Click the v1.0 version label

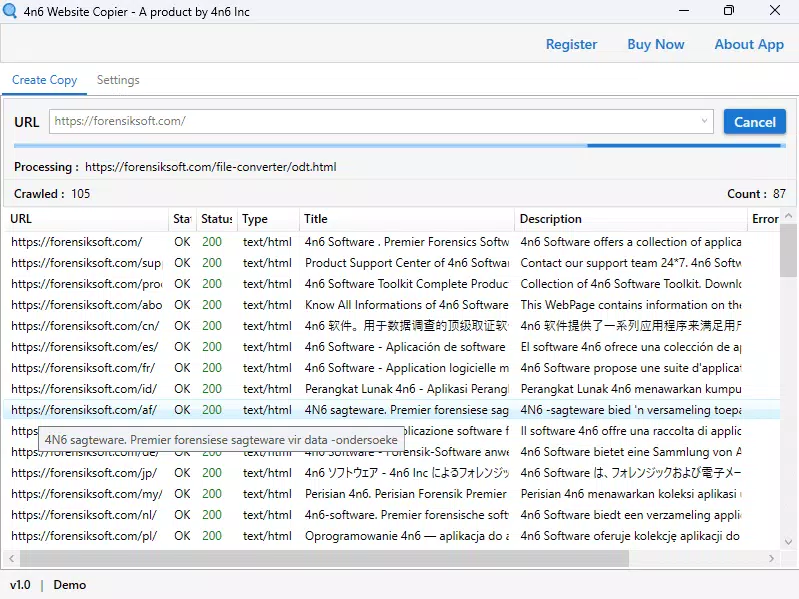tap(20, 585)
